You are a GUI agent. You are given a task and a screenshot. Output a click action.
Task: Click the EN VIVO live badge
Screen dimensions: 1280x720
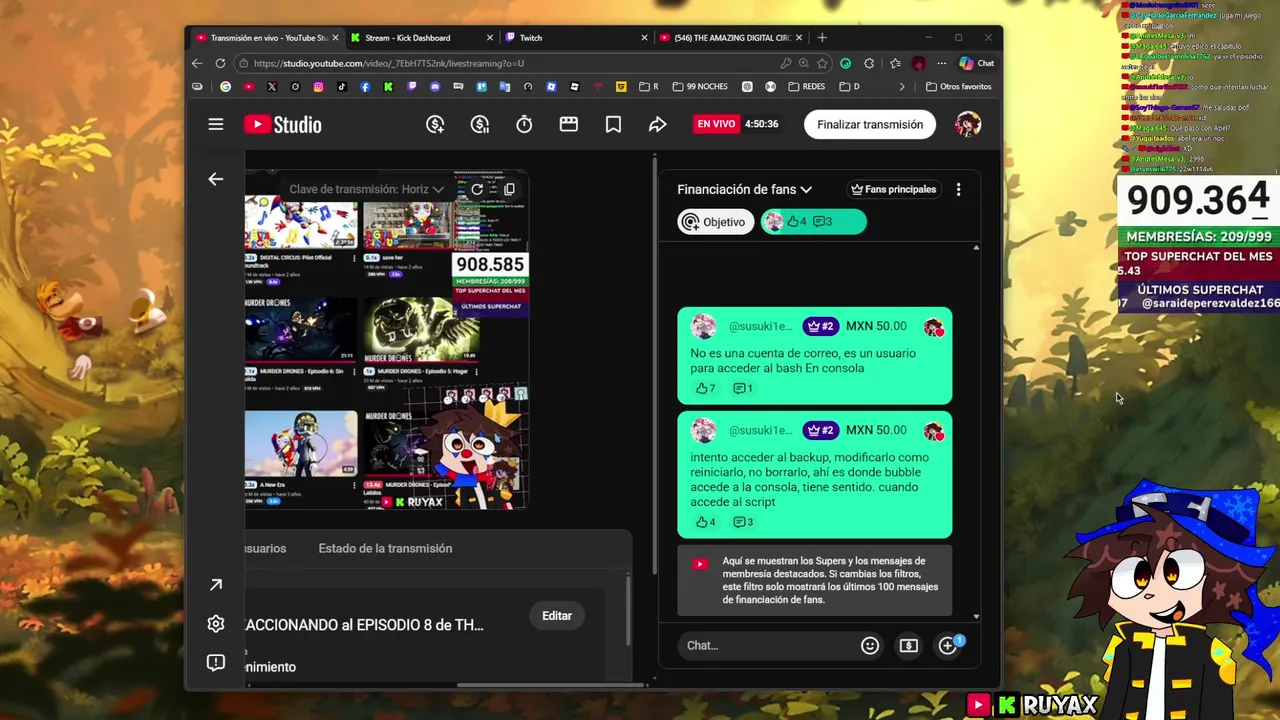point(716,124)
